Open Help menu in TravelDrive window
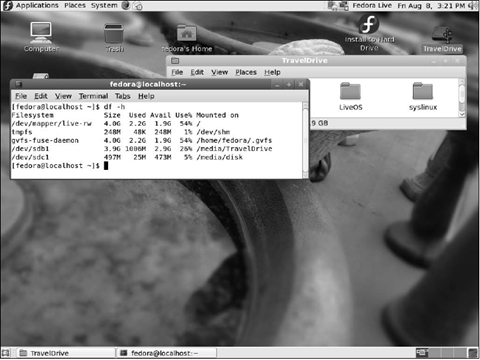The width and height of the screenshot is (480, 360). [272, 72]
